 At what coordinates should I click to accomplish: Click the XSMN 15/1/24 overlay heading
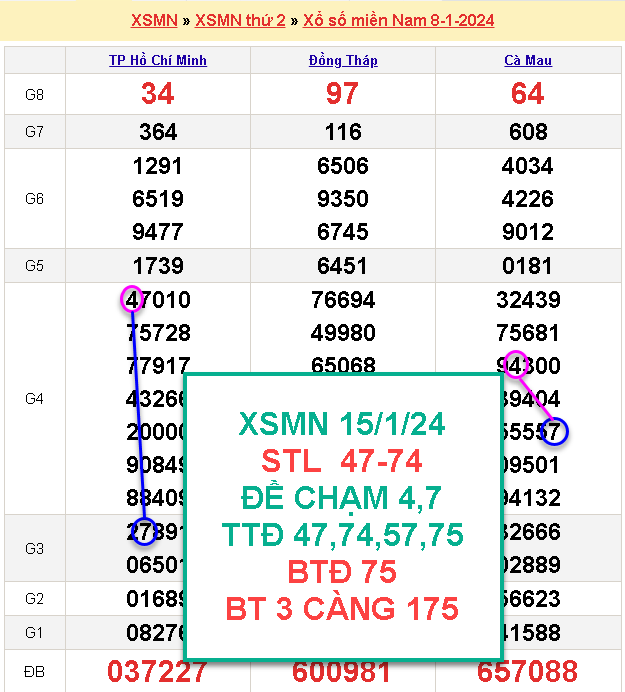click(x=342, y=424)
